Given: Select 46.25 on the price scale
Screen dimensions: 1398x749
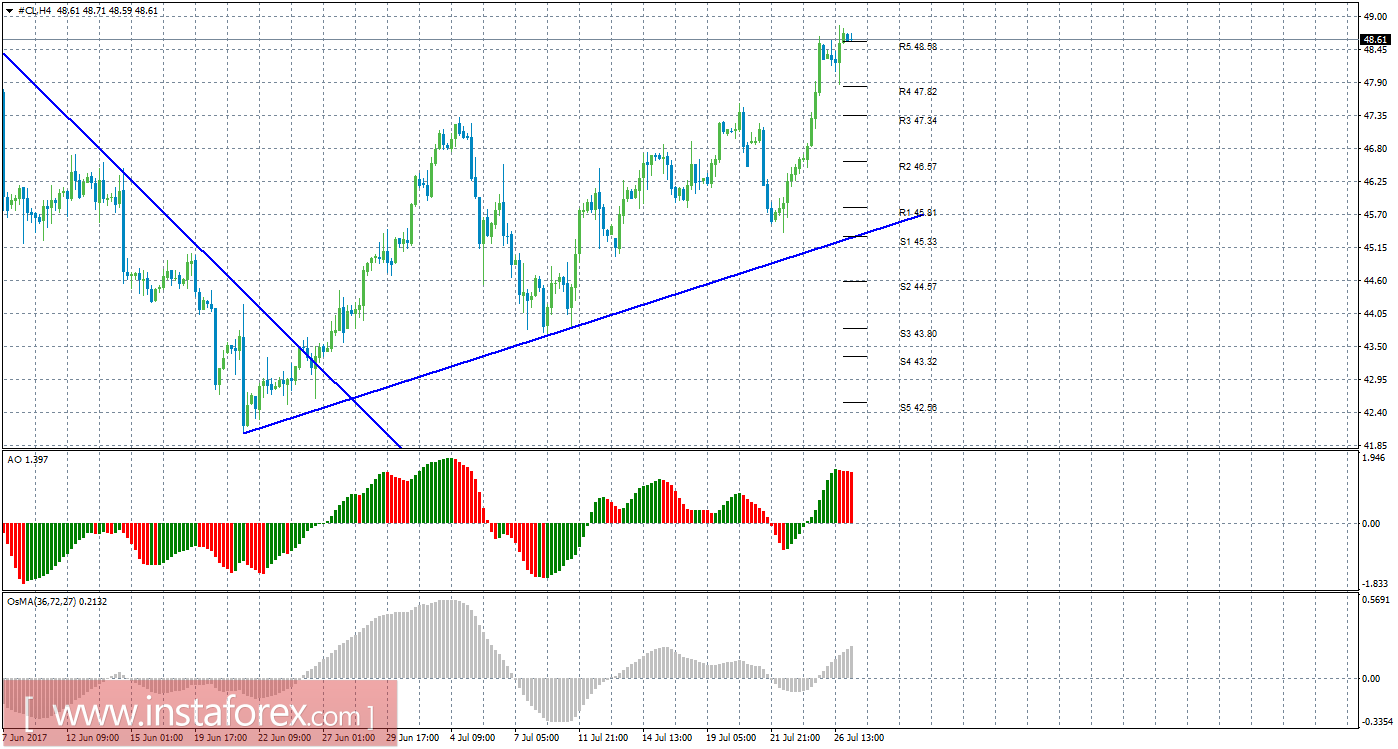Looking at the screenshot, I should [1376, 182].
